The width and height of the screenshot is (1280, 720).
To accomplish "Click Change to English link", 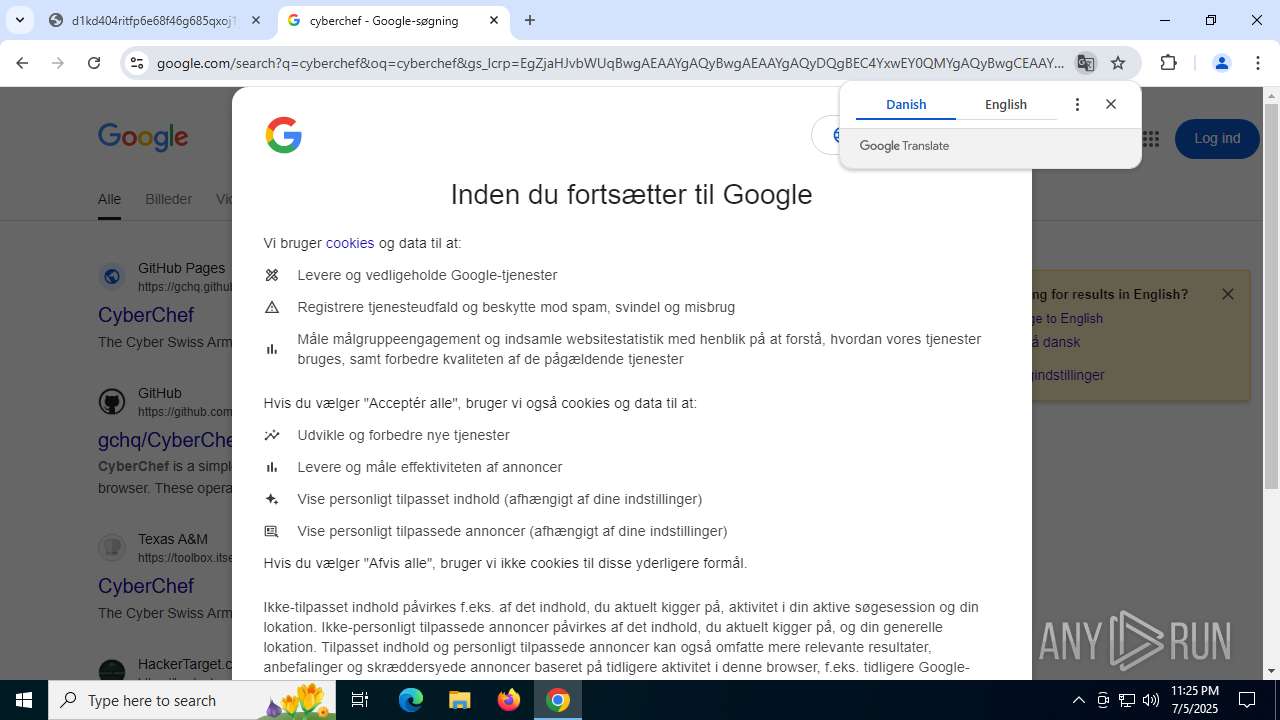I will click(1065, 318).
